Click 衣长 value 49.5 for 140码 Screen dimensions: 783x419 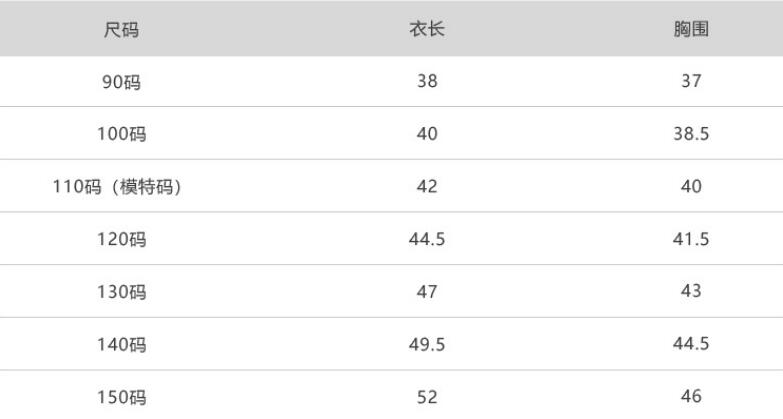tap(427, 345)
